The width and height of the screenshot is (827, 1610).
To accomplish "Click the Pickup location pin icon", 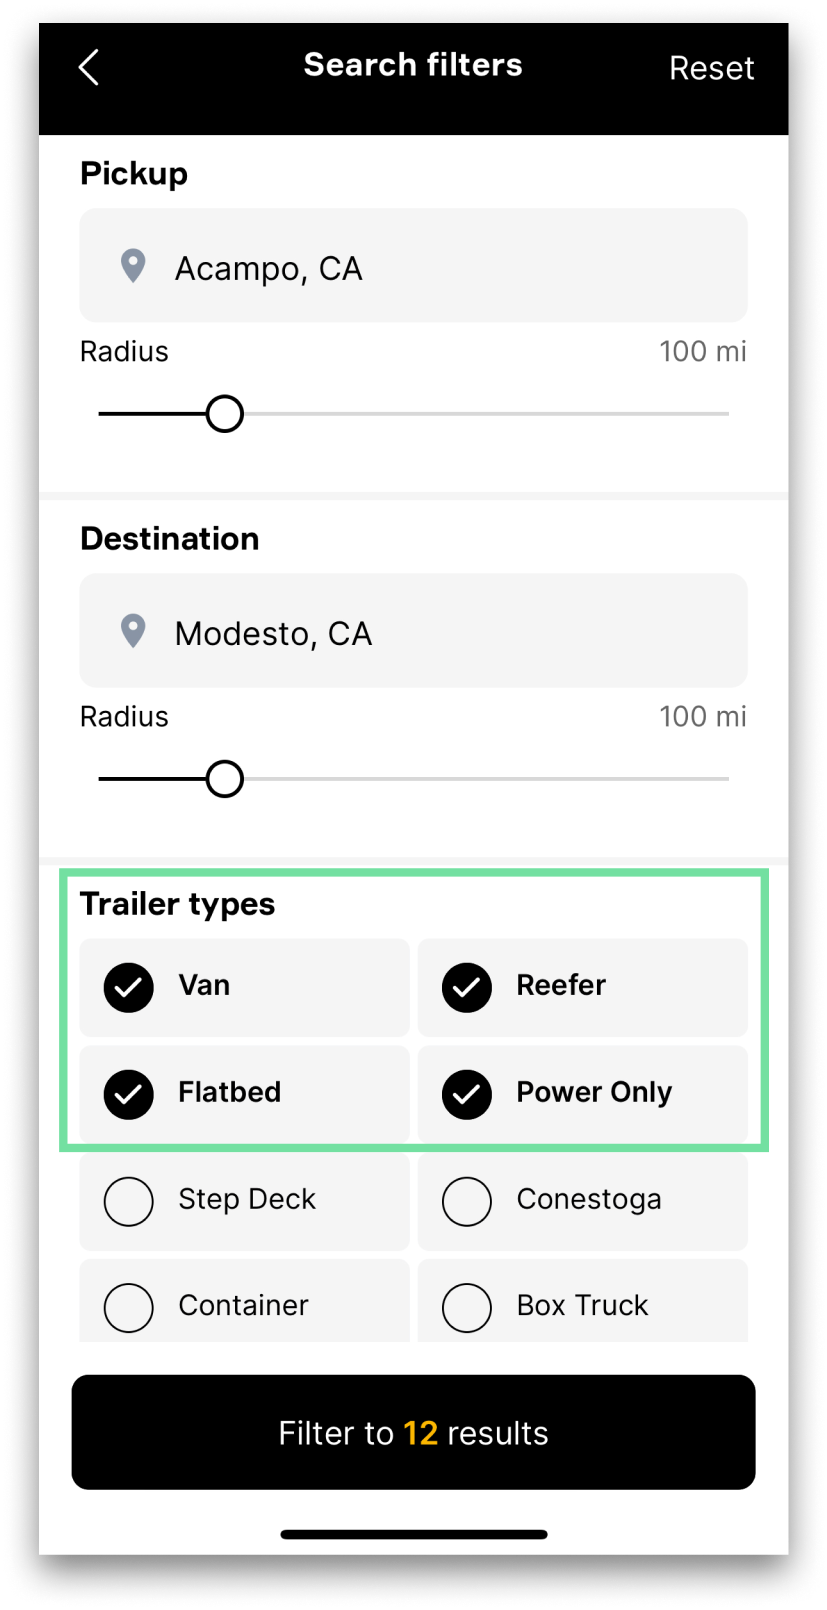I will click(133, 266).
